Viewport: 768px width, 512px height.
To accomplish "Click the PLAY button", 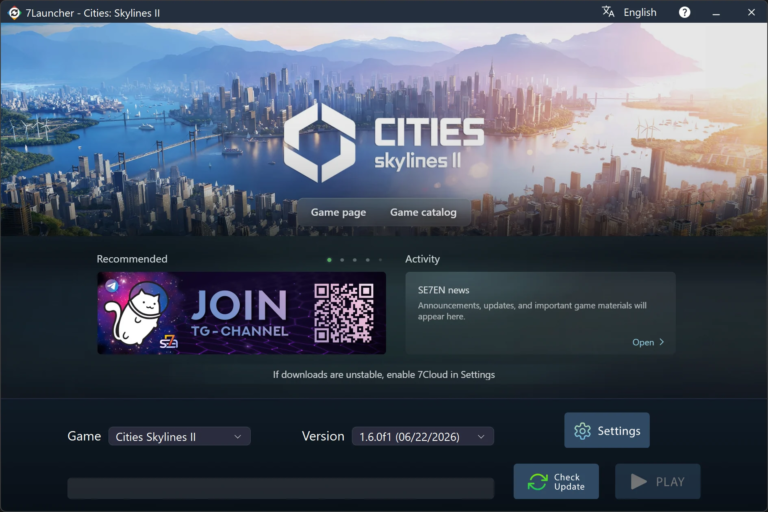I will click(x=657, y=482).
